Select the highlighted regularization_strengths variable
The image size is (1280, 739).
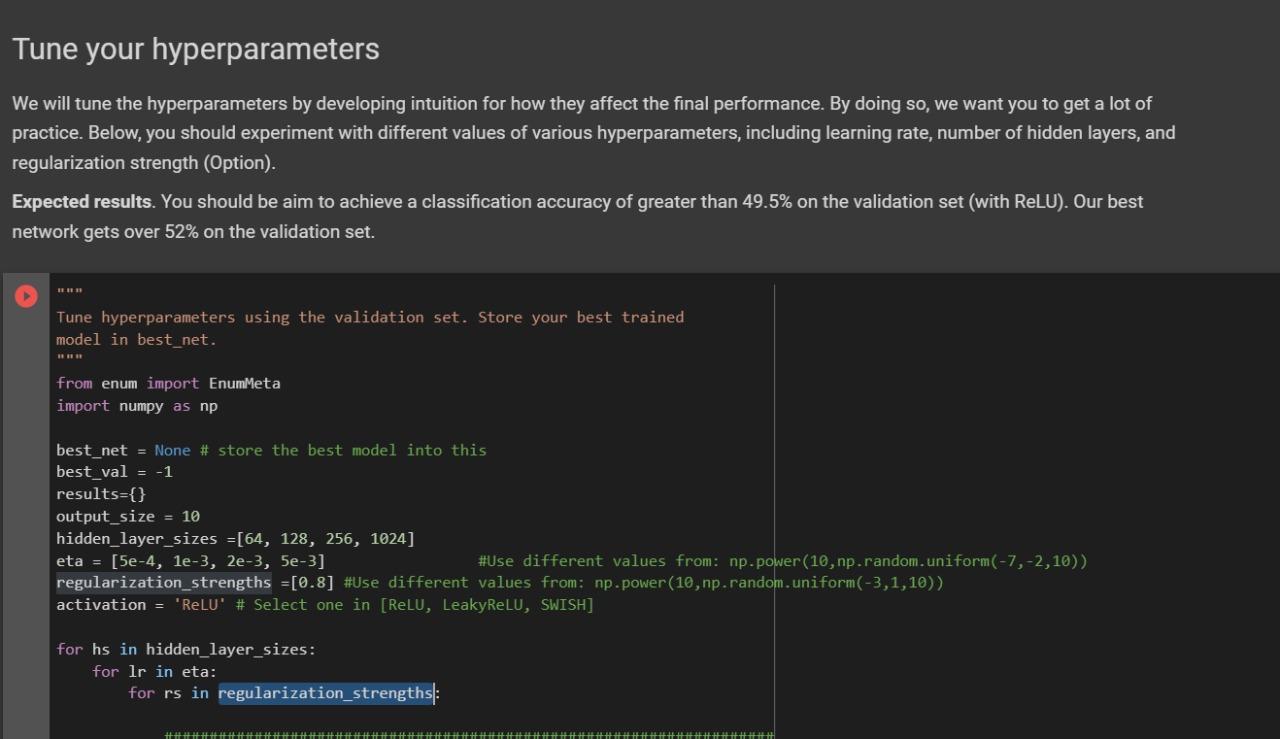coord(163,582)
